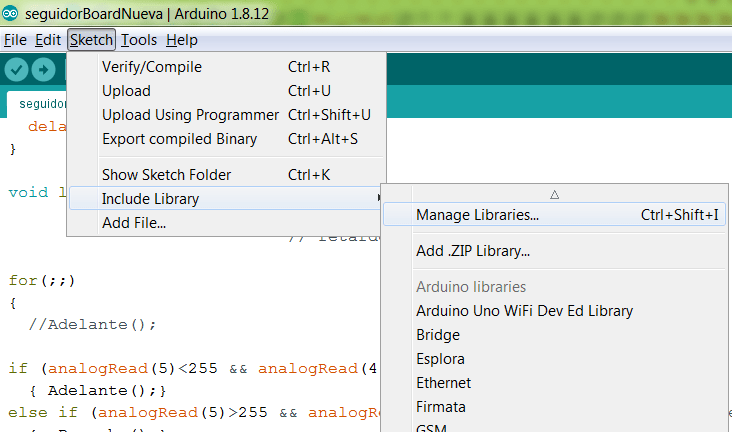Select Export compiled Binary
732x433 pixels.
pyautogui.click(x=227, y=139)
